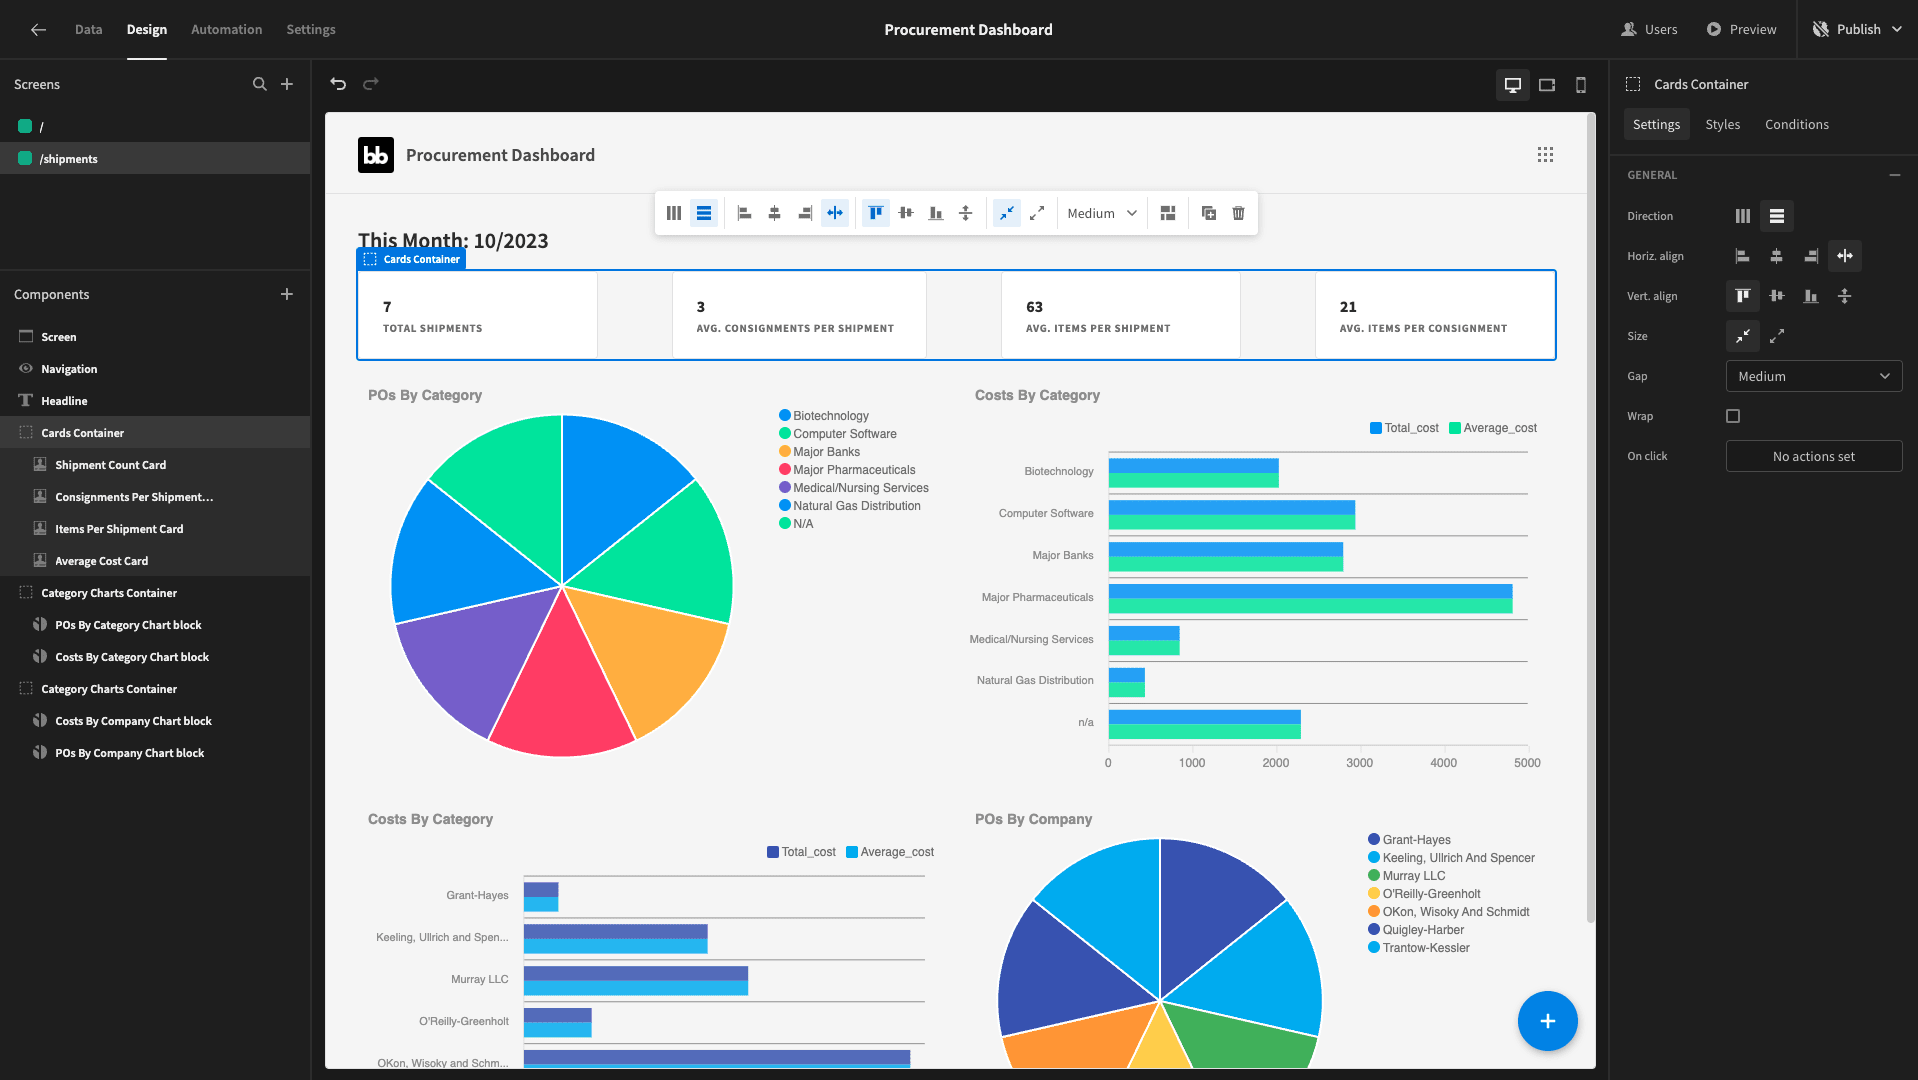The height and width of the screenshot is (1080, 1918).
Task: Duplicate component in floating toolbar
Action: pyautogui.click(x=1209, y=213)
